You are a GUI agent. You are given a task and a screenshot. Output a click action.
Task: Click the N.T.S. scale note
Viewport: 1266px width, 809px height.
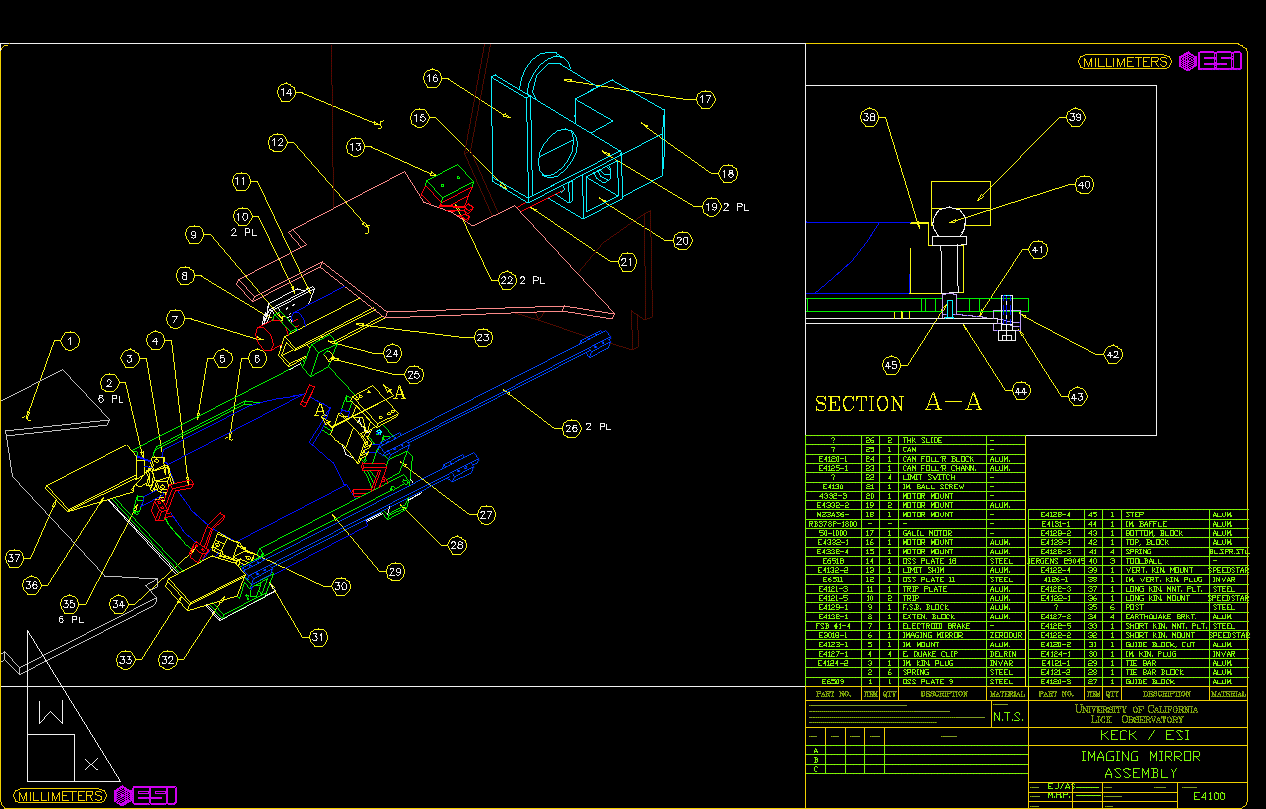(1008, 715)
